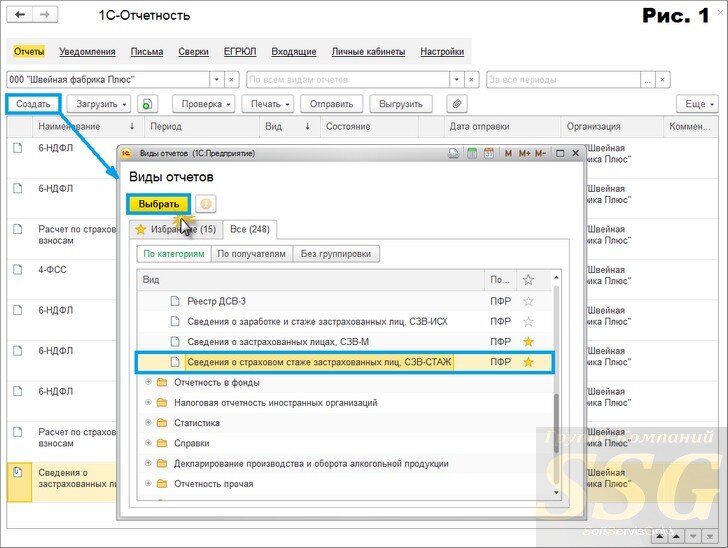
Task: Open the Входящие tab
Action: (x=293, y=52)
